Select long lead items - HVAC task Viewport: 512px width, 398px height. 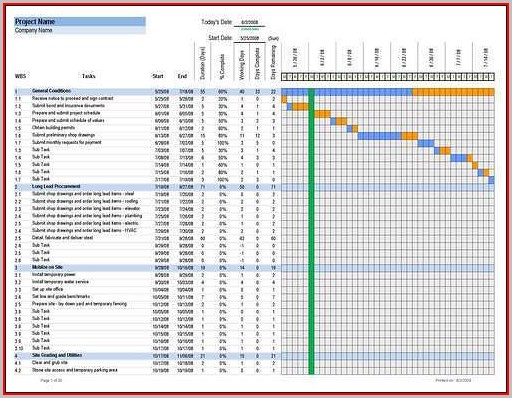point(84,230)
